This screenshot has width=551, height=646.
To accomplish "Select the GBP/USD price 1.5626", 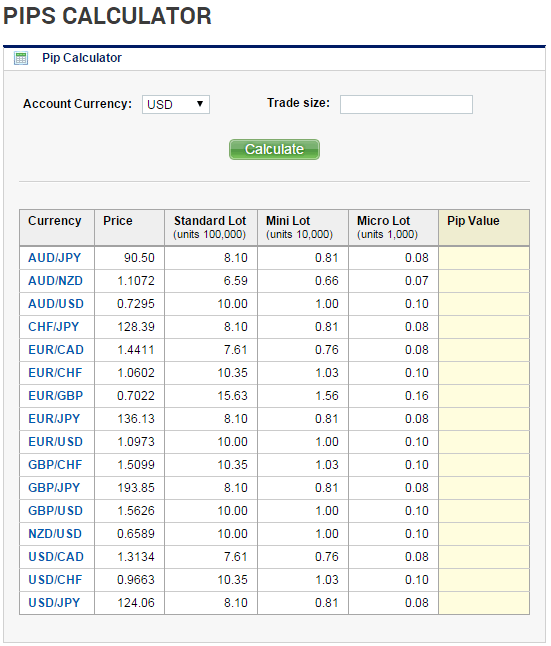I will [136, 511].
